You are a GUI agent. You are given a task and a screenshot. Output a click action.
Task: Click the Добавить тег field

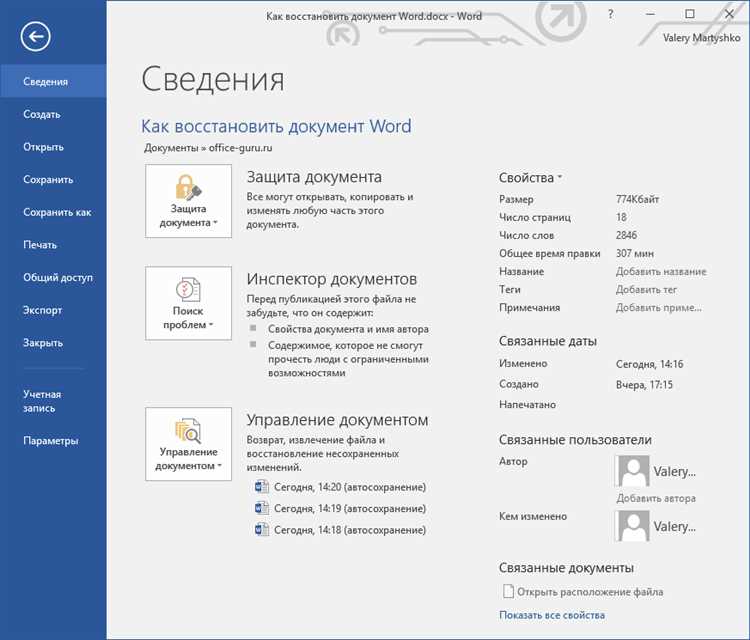(646, 289)
